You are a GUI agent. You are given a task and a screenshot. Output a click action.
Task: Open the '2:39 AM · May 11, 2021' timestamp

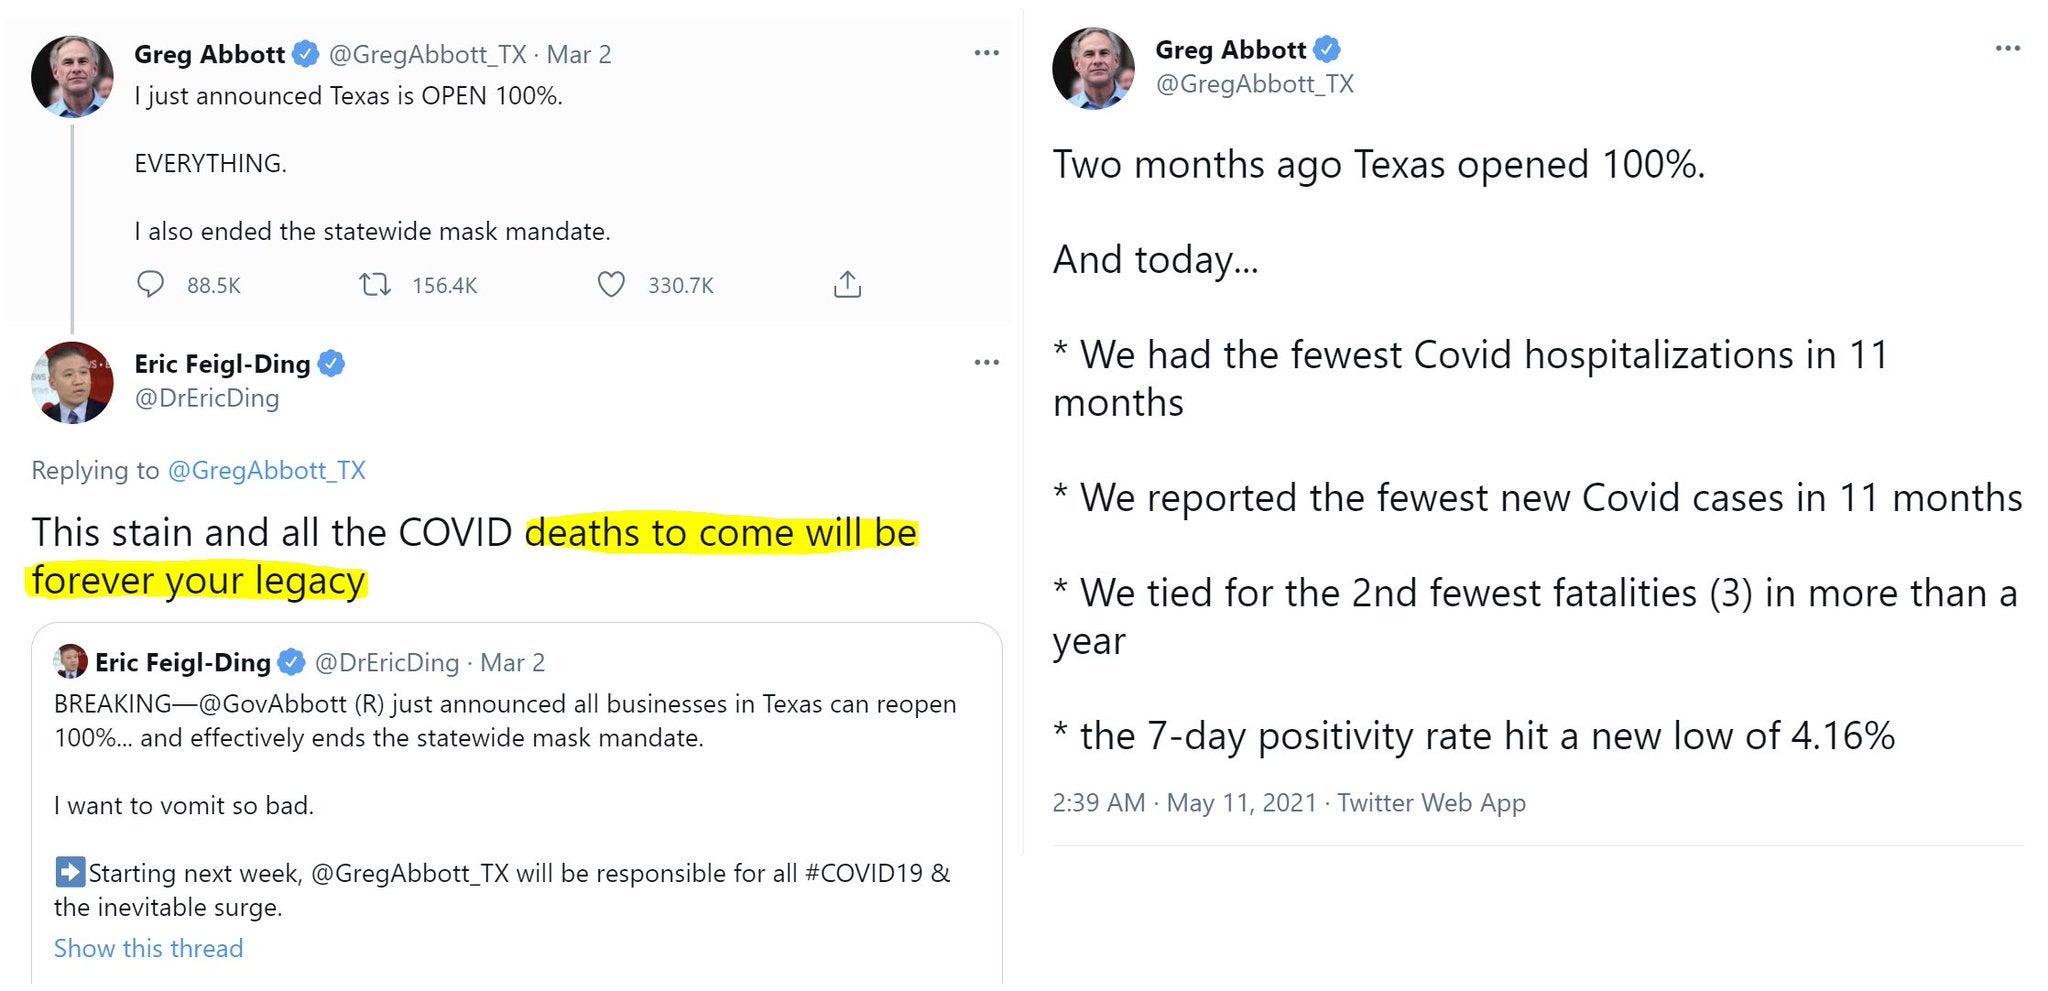pyautogui.click(x=1184, y=803)
